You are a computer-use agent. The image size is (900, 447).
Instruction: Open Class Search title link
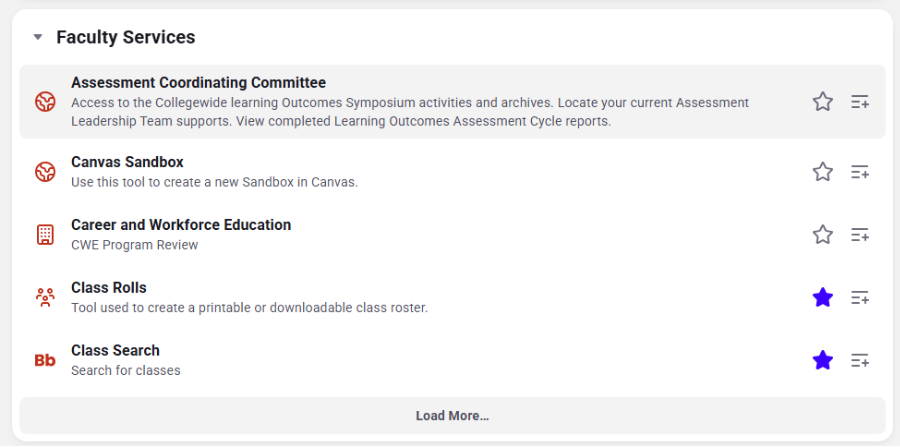click(115, 350)
